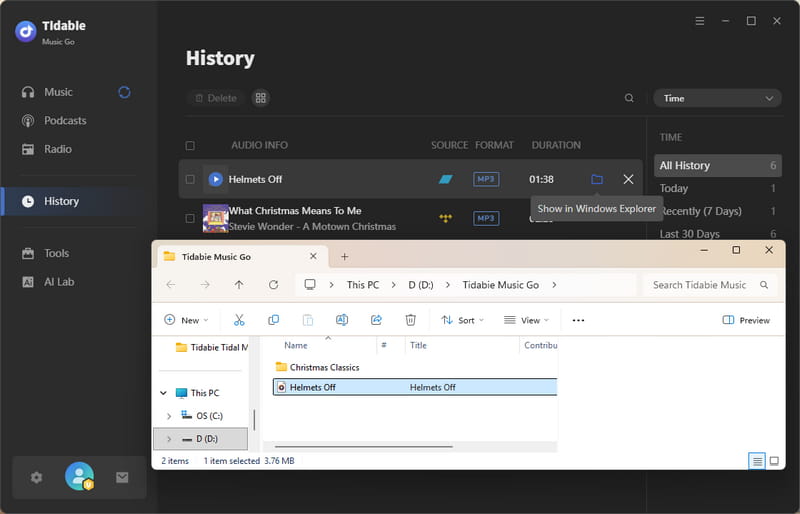
Task: Open the Tools section
Action: point(45,254)
